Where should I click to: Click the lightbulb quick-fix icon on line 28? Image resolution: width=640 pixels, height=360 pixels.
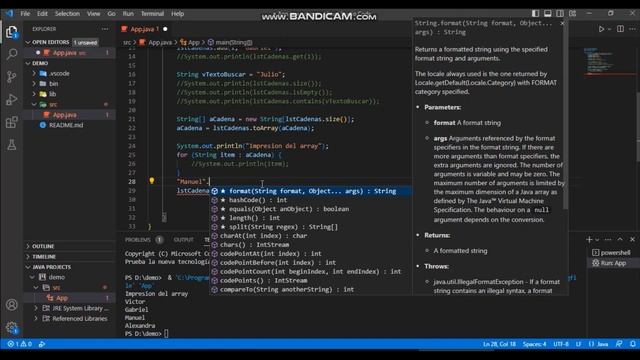(x=151, y=181)
